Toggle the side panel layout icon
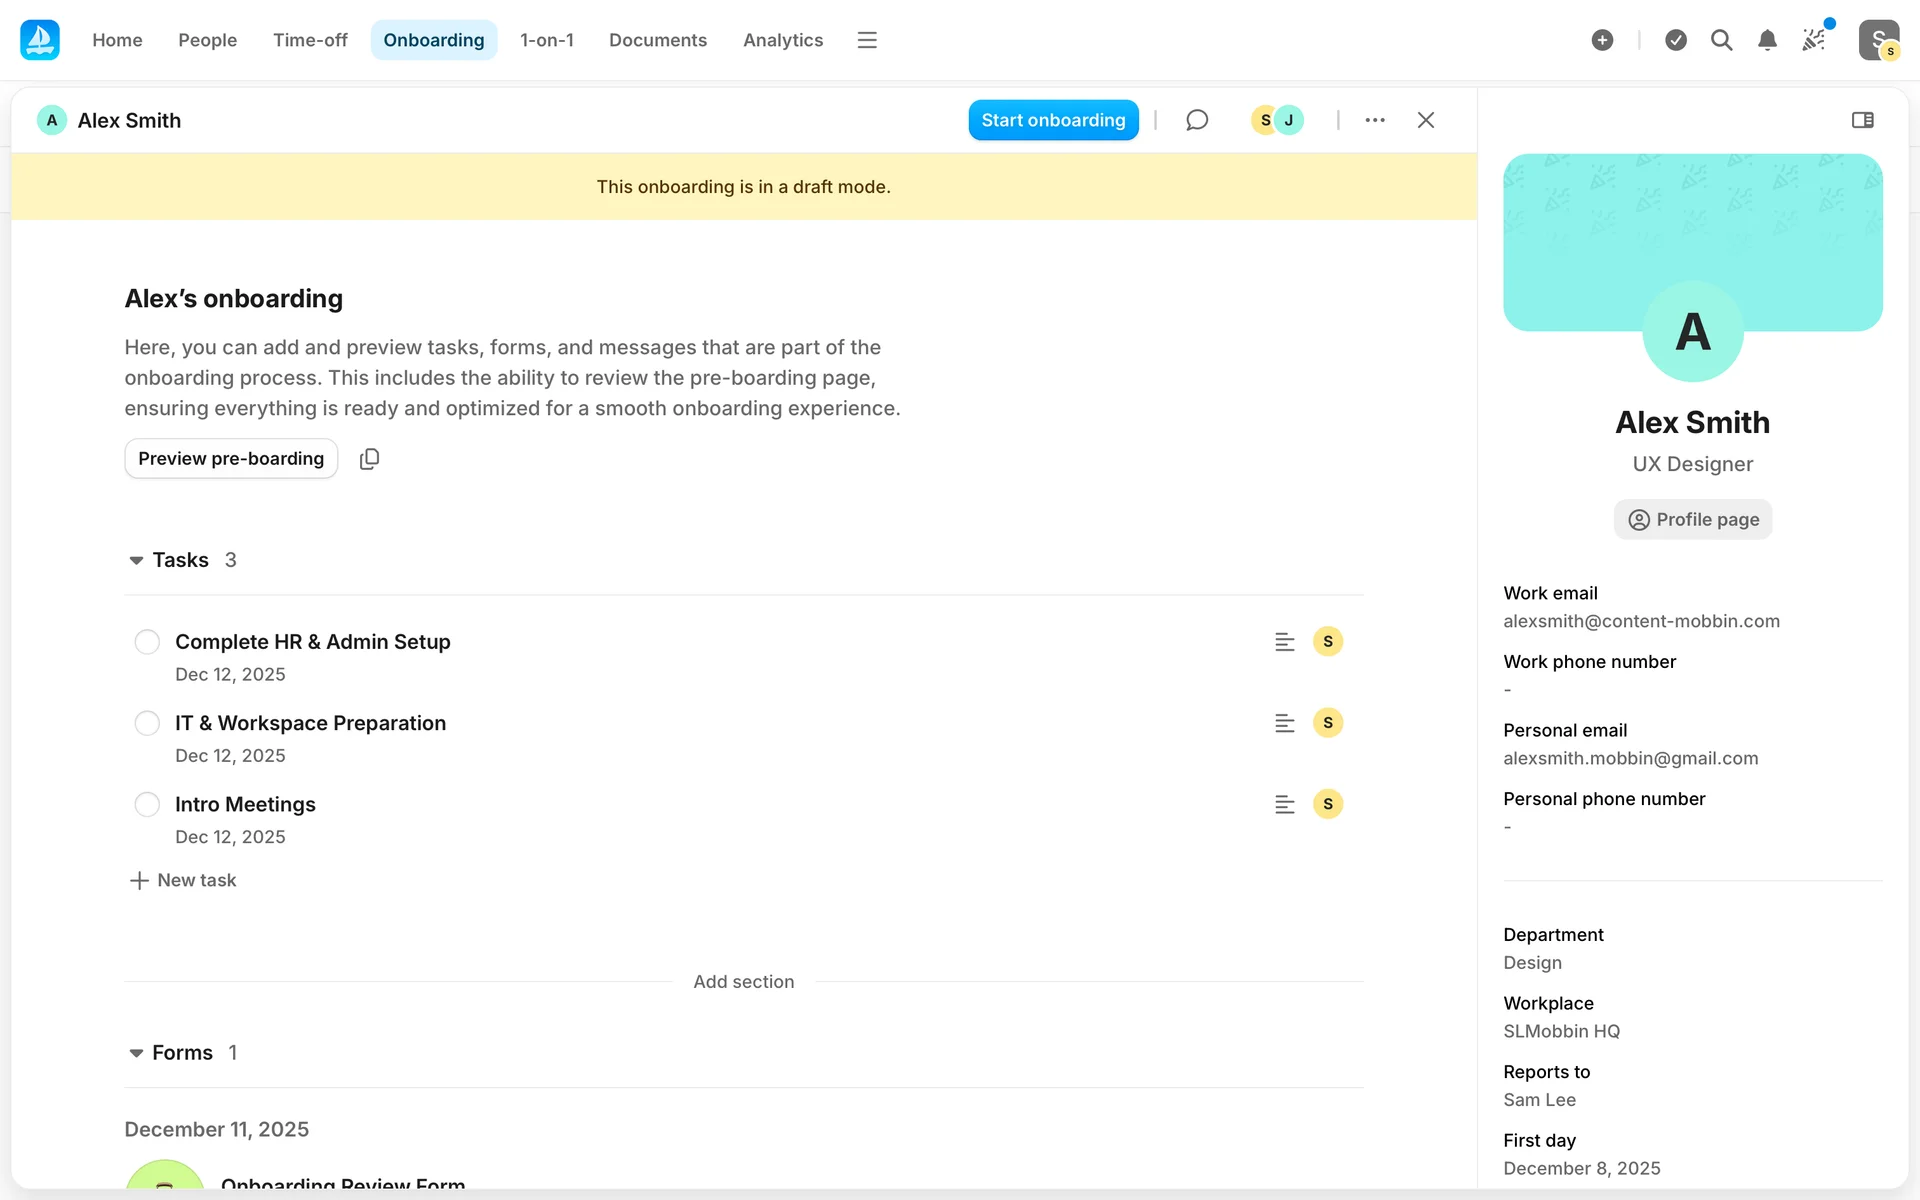Viewport: 1920px width, 1200px height. coord(1862,120)
